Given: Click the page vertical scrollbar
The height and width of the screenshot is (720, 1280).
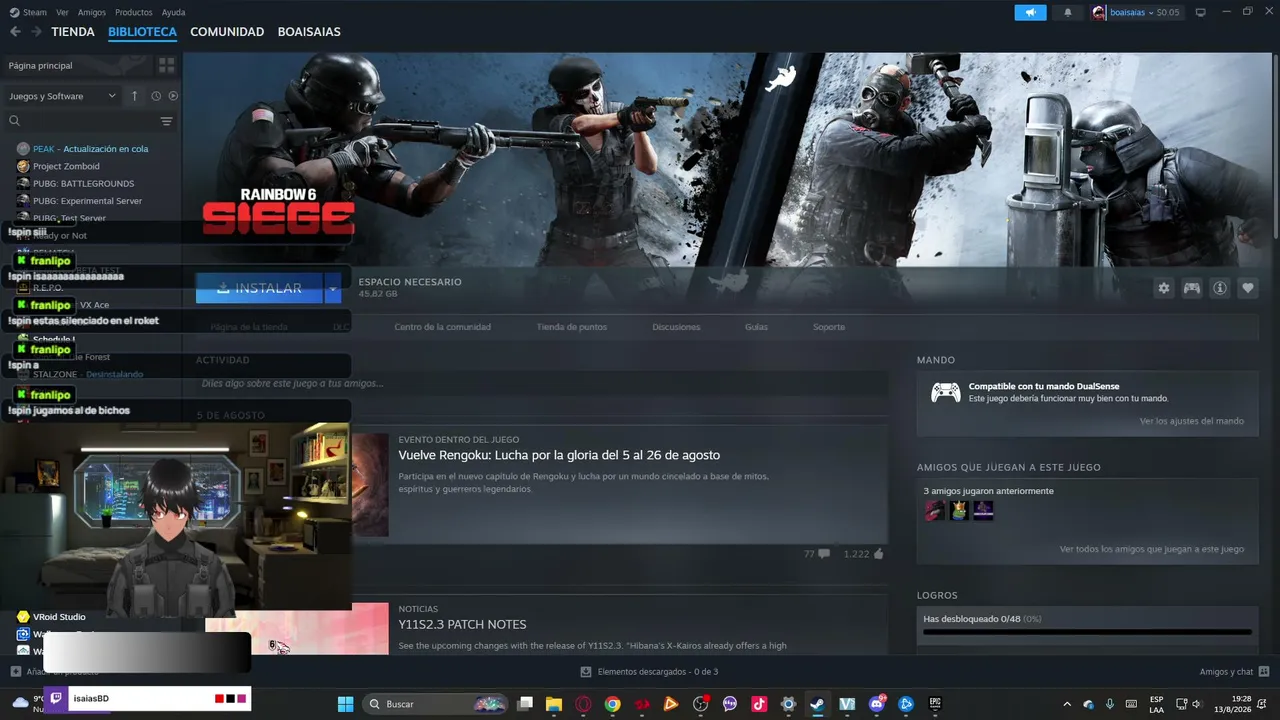Looking at the screenshot, I should (x=1274, y=145).
